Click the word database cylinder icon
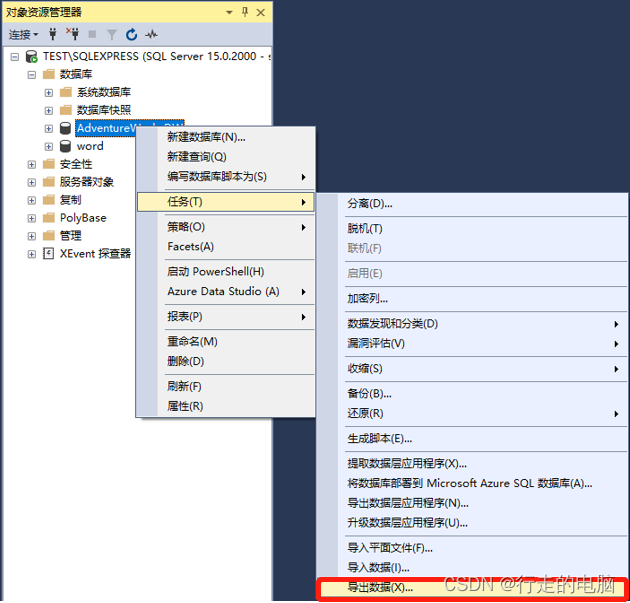 tap(65, 146)
